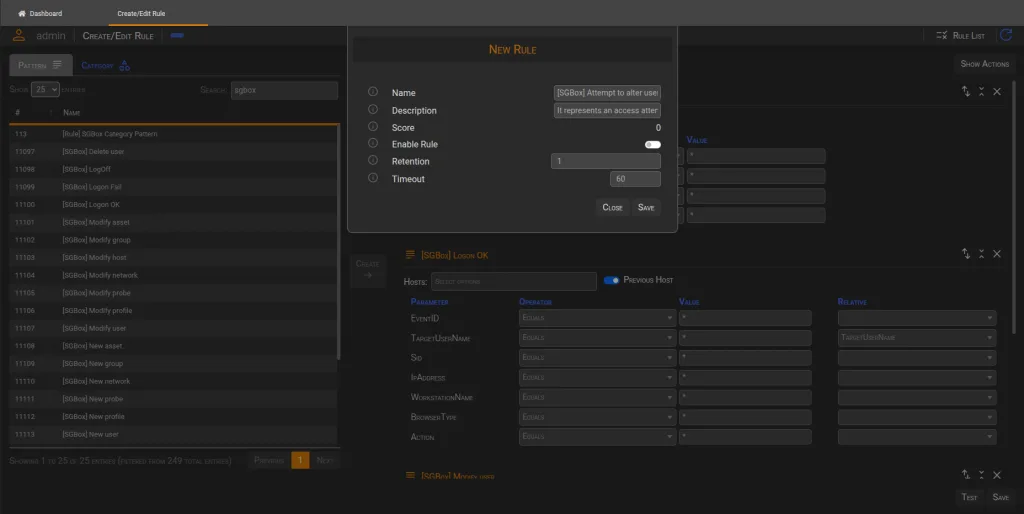
Task: Collapse the Modify user pattern block
Action: pos(981,475)
